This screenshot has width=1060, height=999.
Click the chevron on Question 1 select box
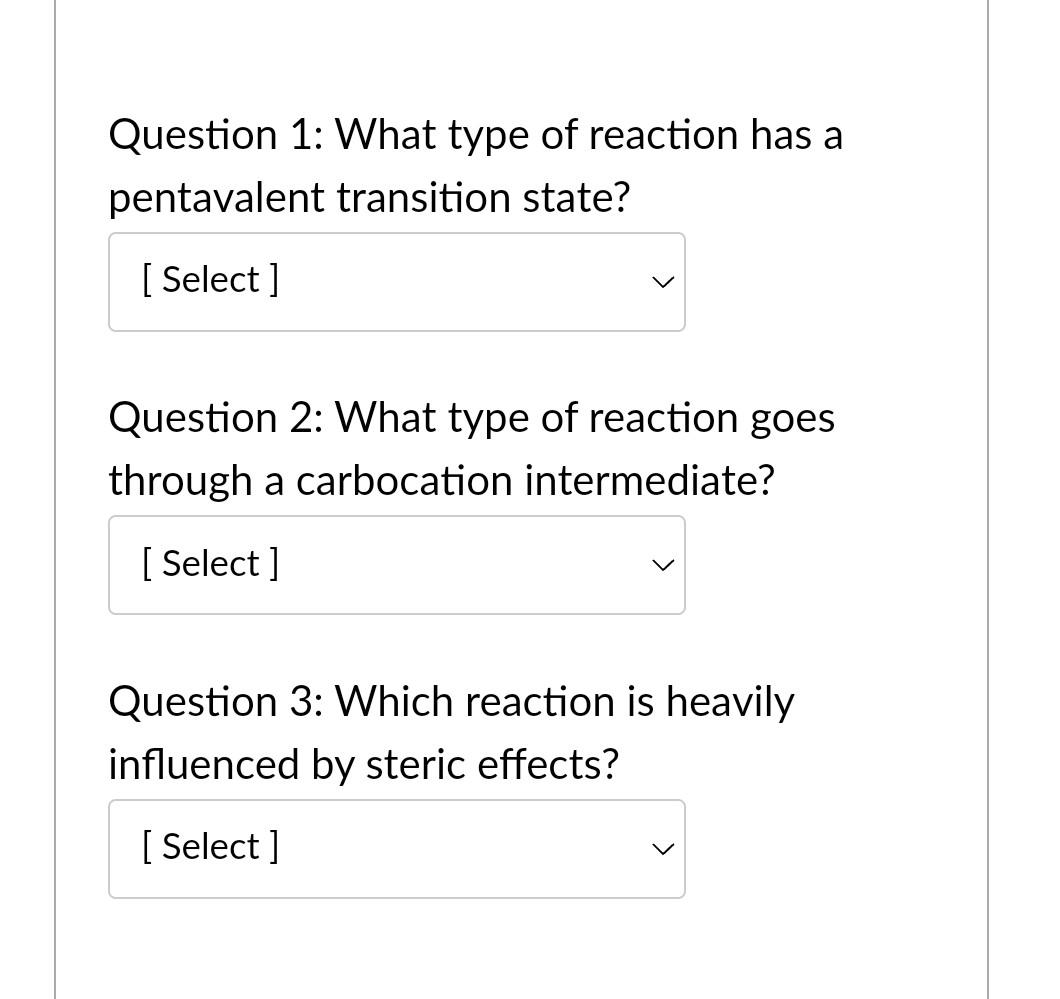[662, 282]
